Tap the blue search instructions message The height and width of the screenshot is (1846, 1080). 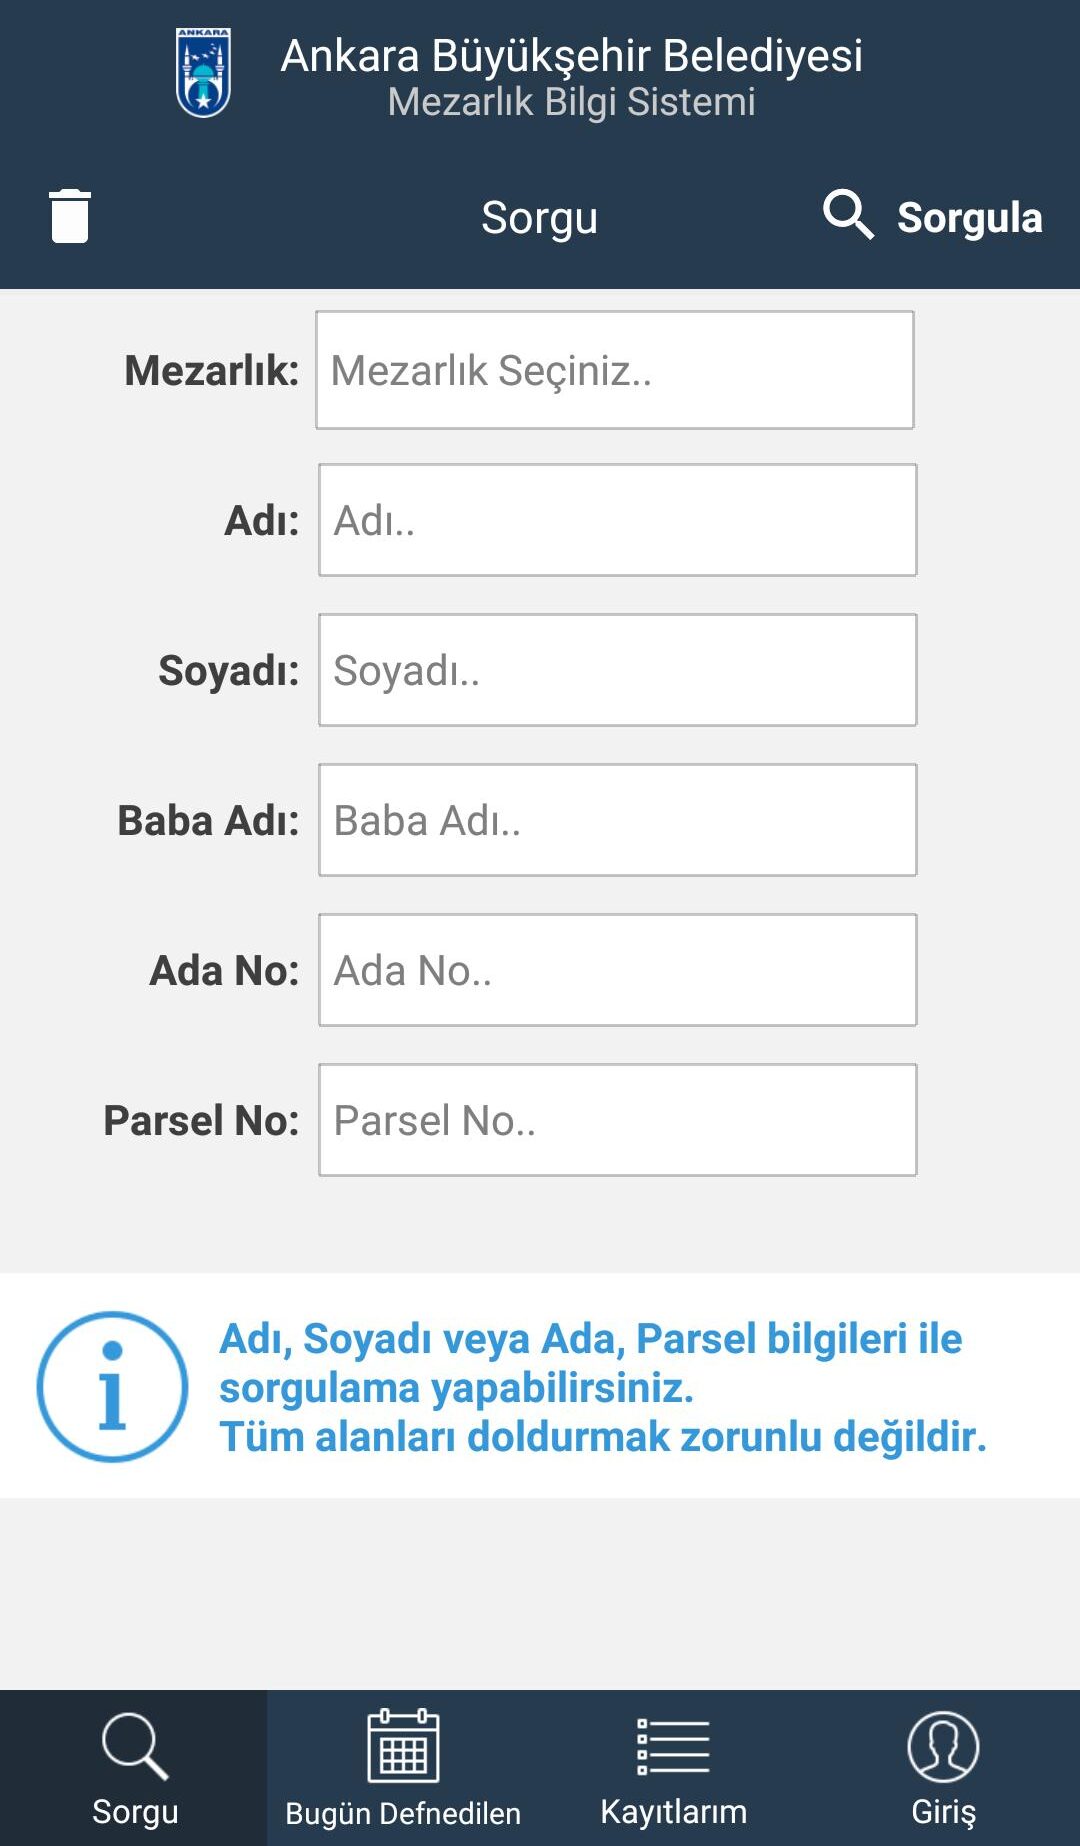(x=602, y=1387)
